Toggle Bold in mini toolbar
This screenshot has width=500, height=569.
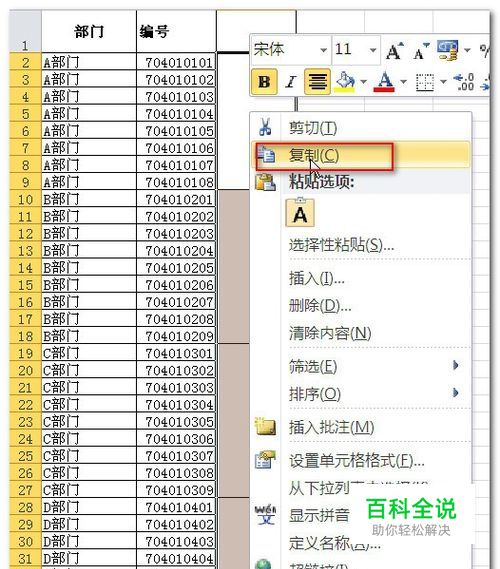point(264,82)
